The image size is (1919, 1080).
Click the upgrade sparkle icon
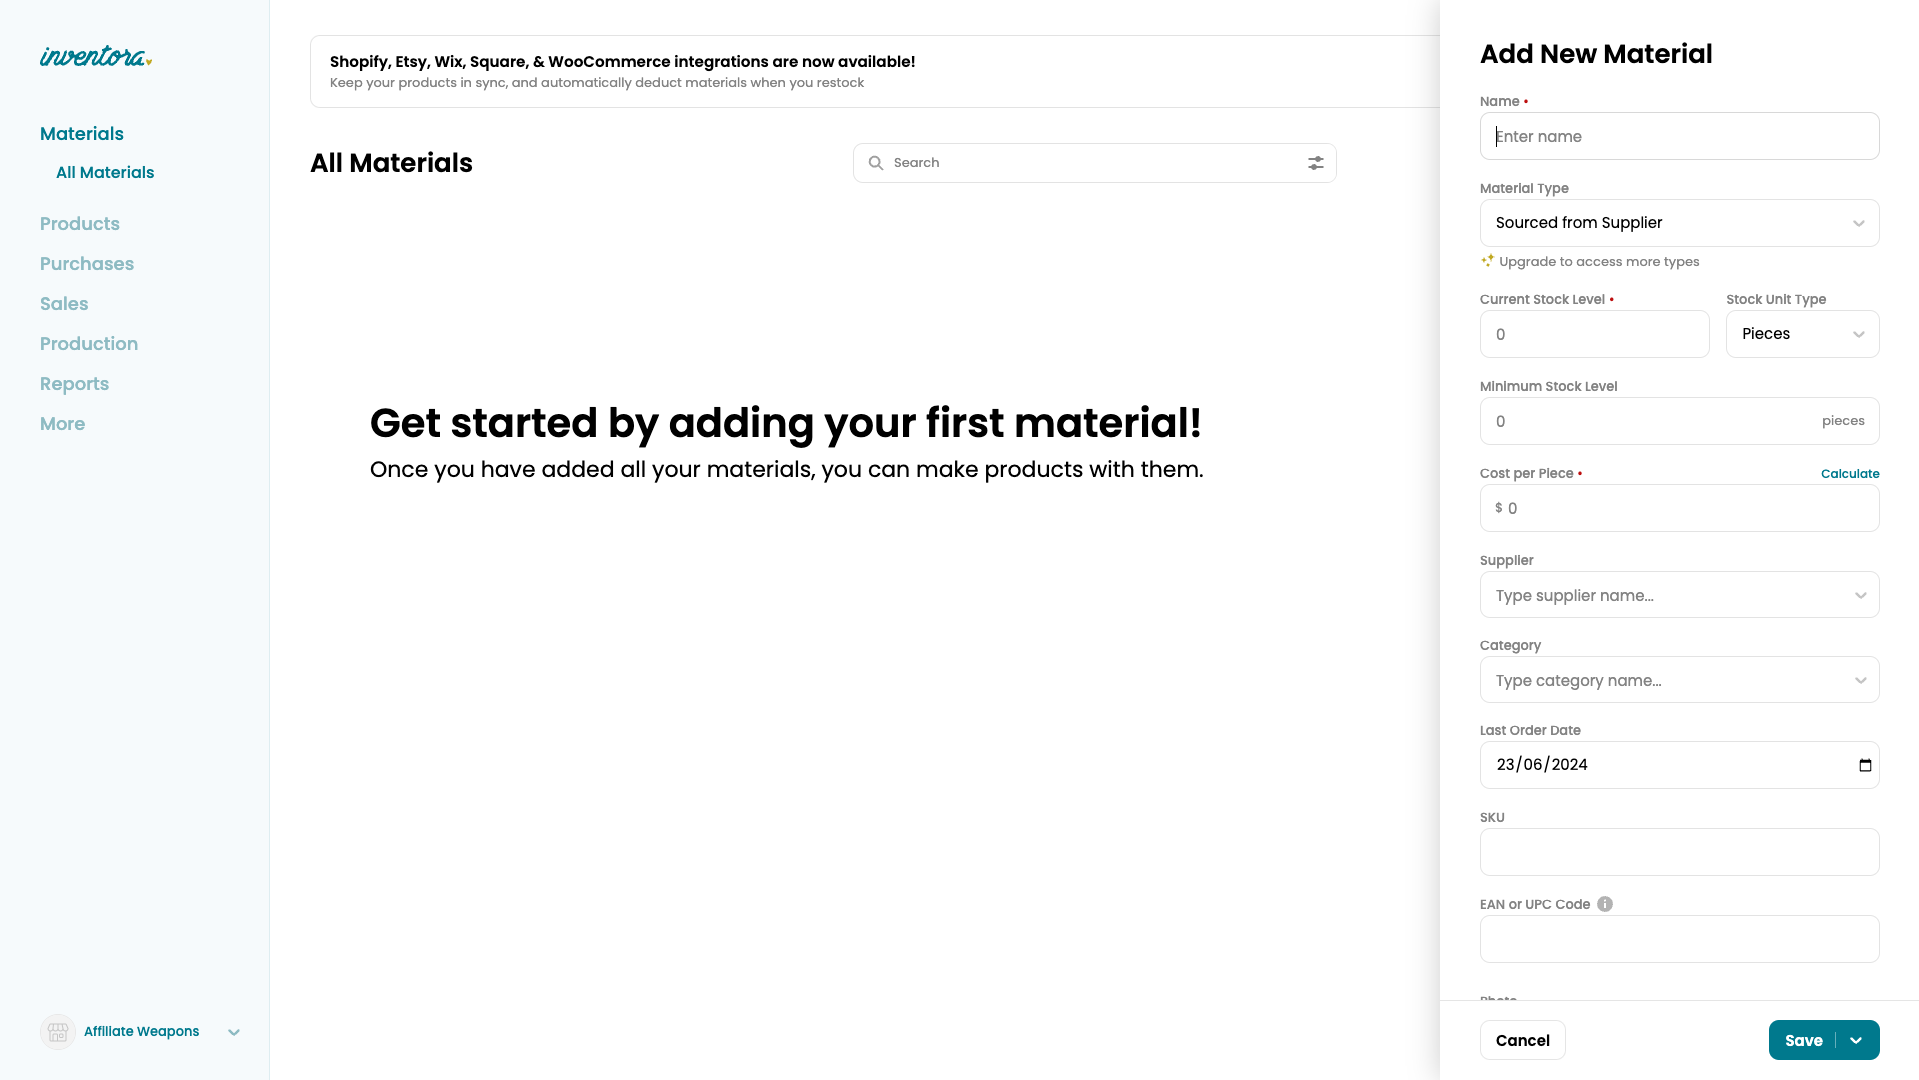[x=1488, y=261]
